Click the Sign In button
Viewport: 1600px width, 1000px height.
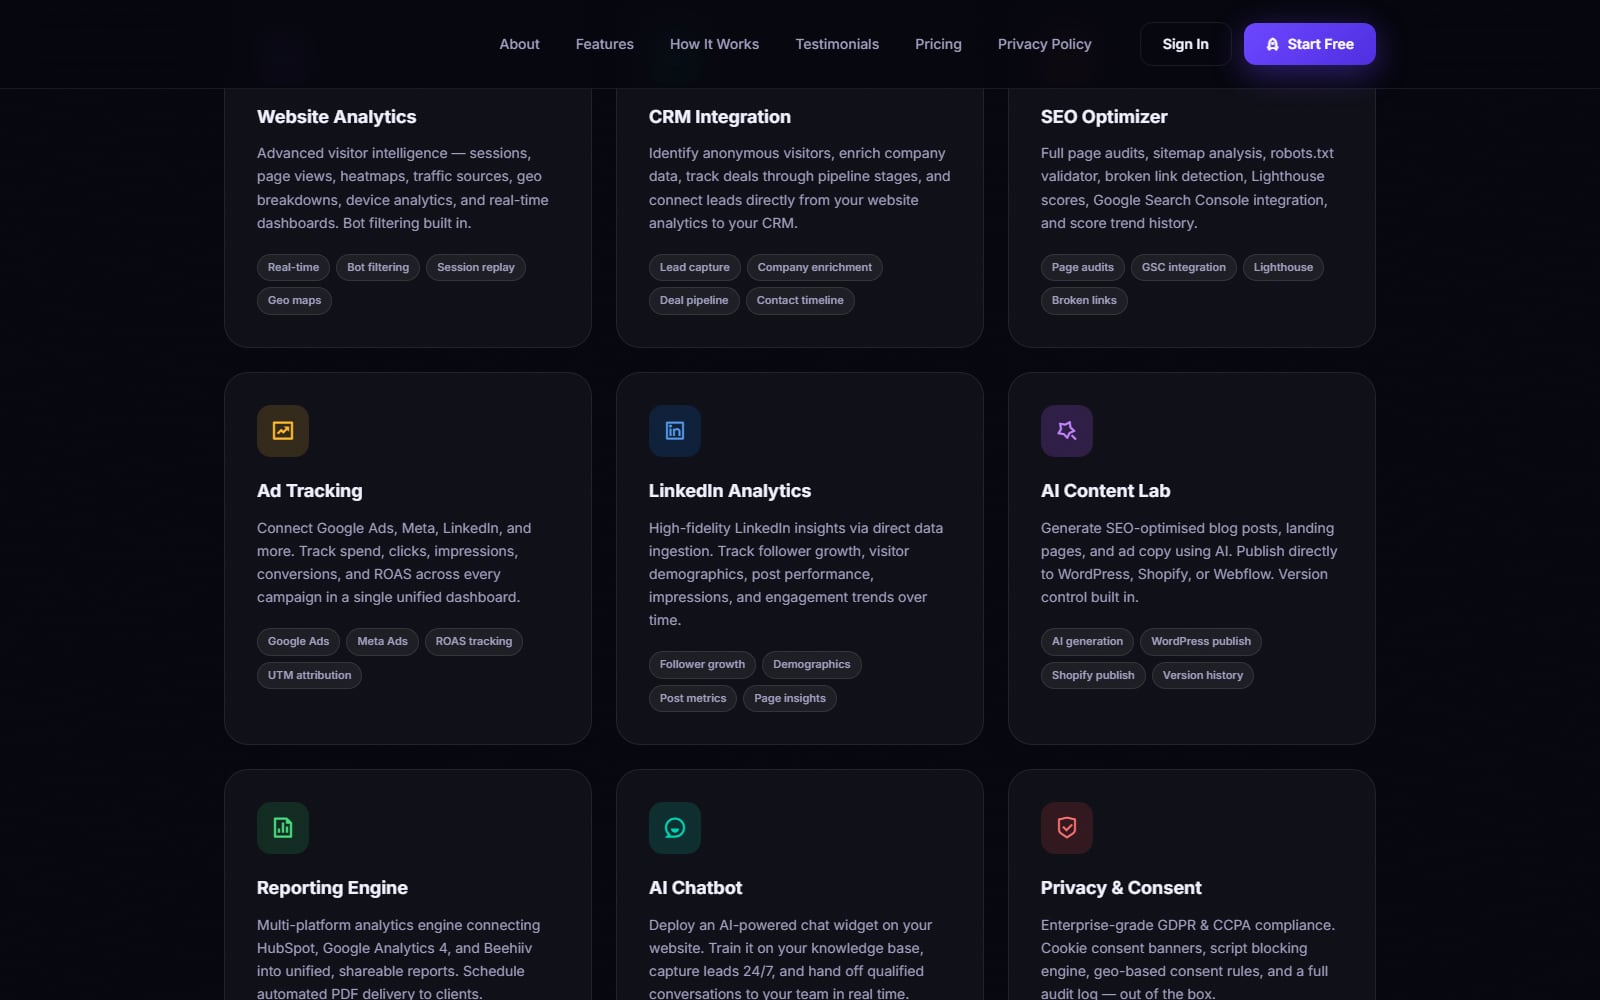1185,44
